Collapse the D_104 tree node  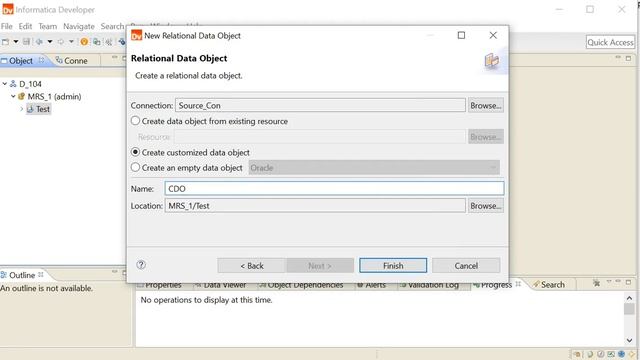click(x=4, y=84)
